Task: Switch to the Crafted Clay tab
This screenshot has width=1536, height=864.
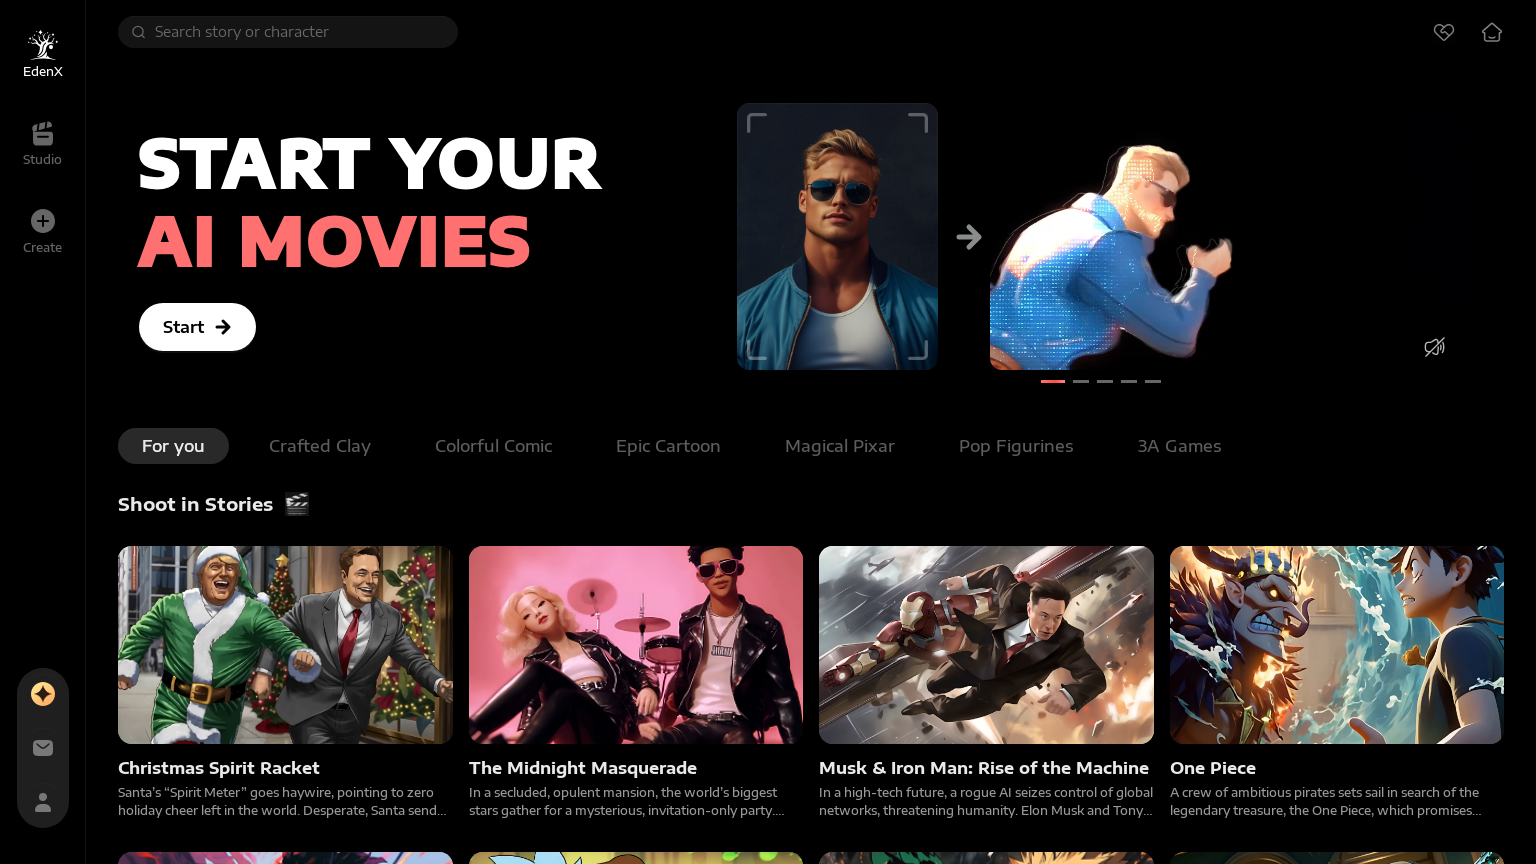Action: [320, 446]
